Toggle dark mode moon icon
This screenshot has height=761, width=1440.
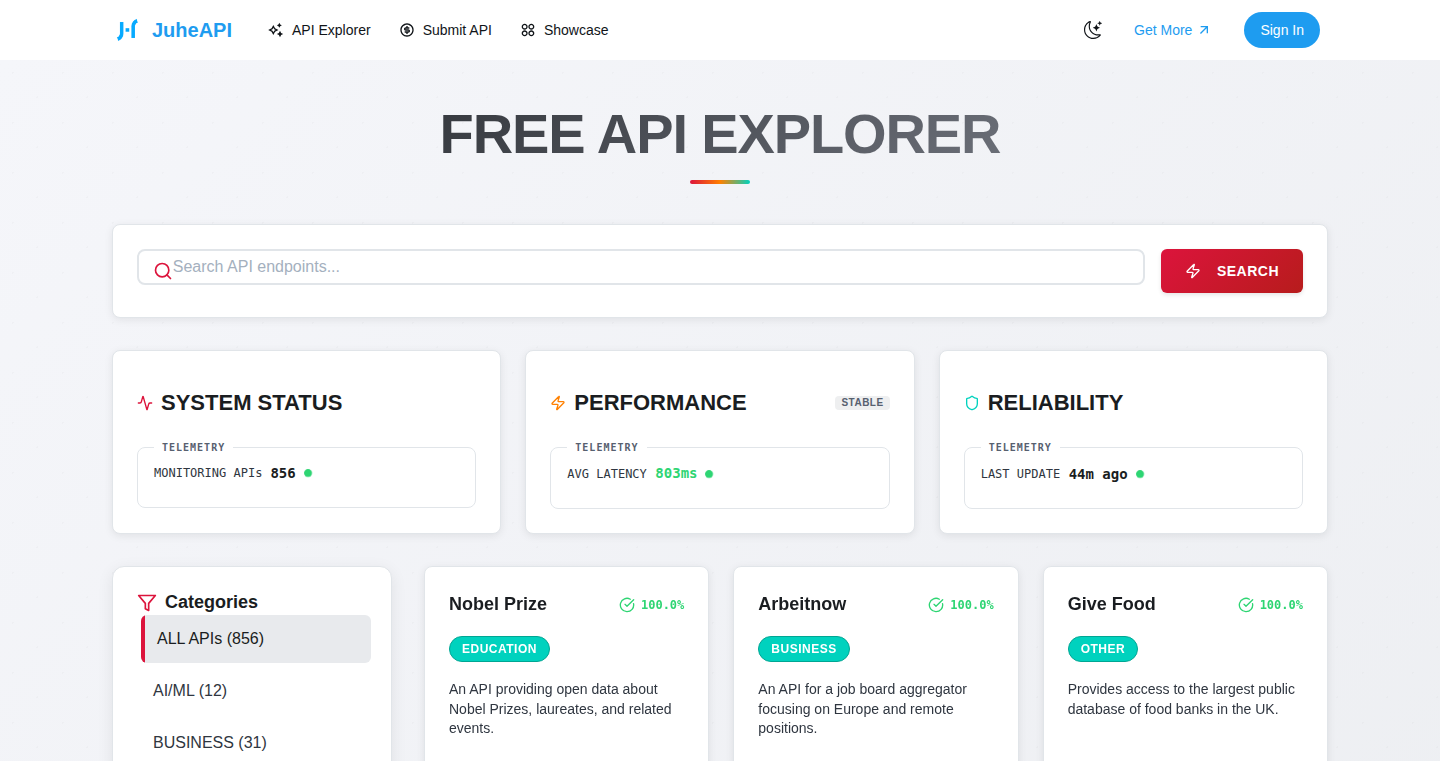(1093, 30)
